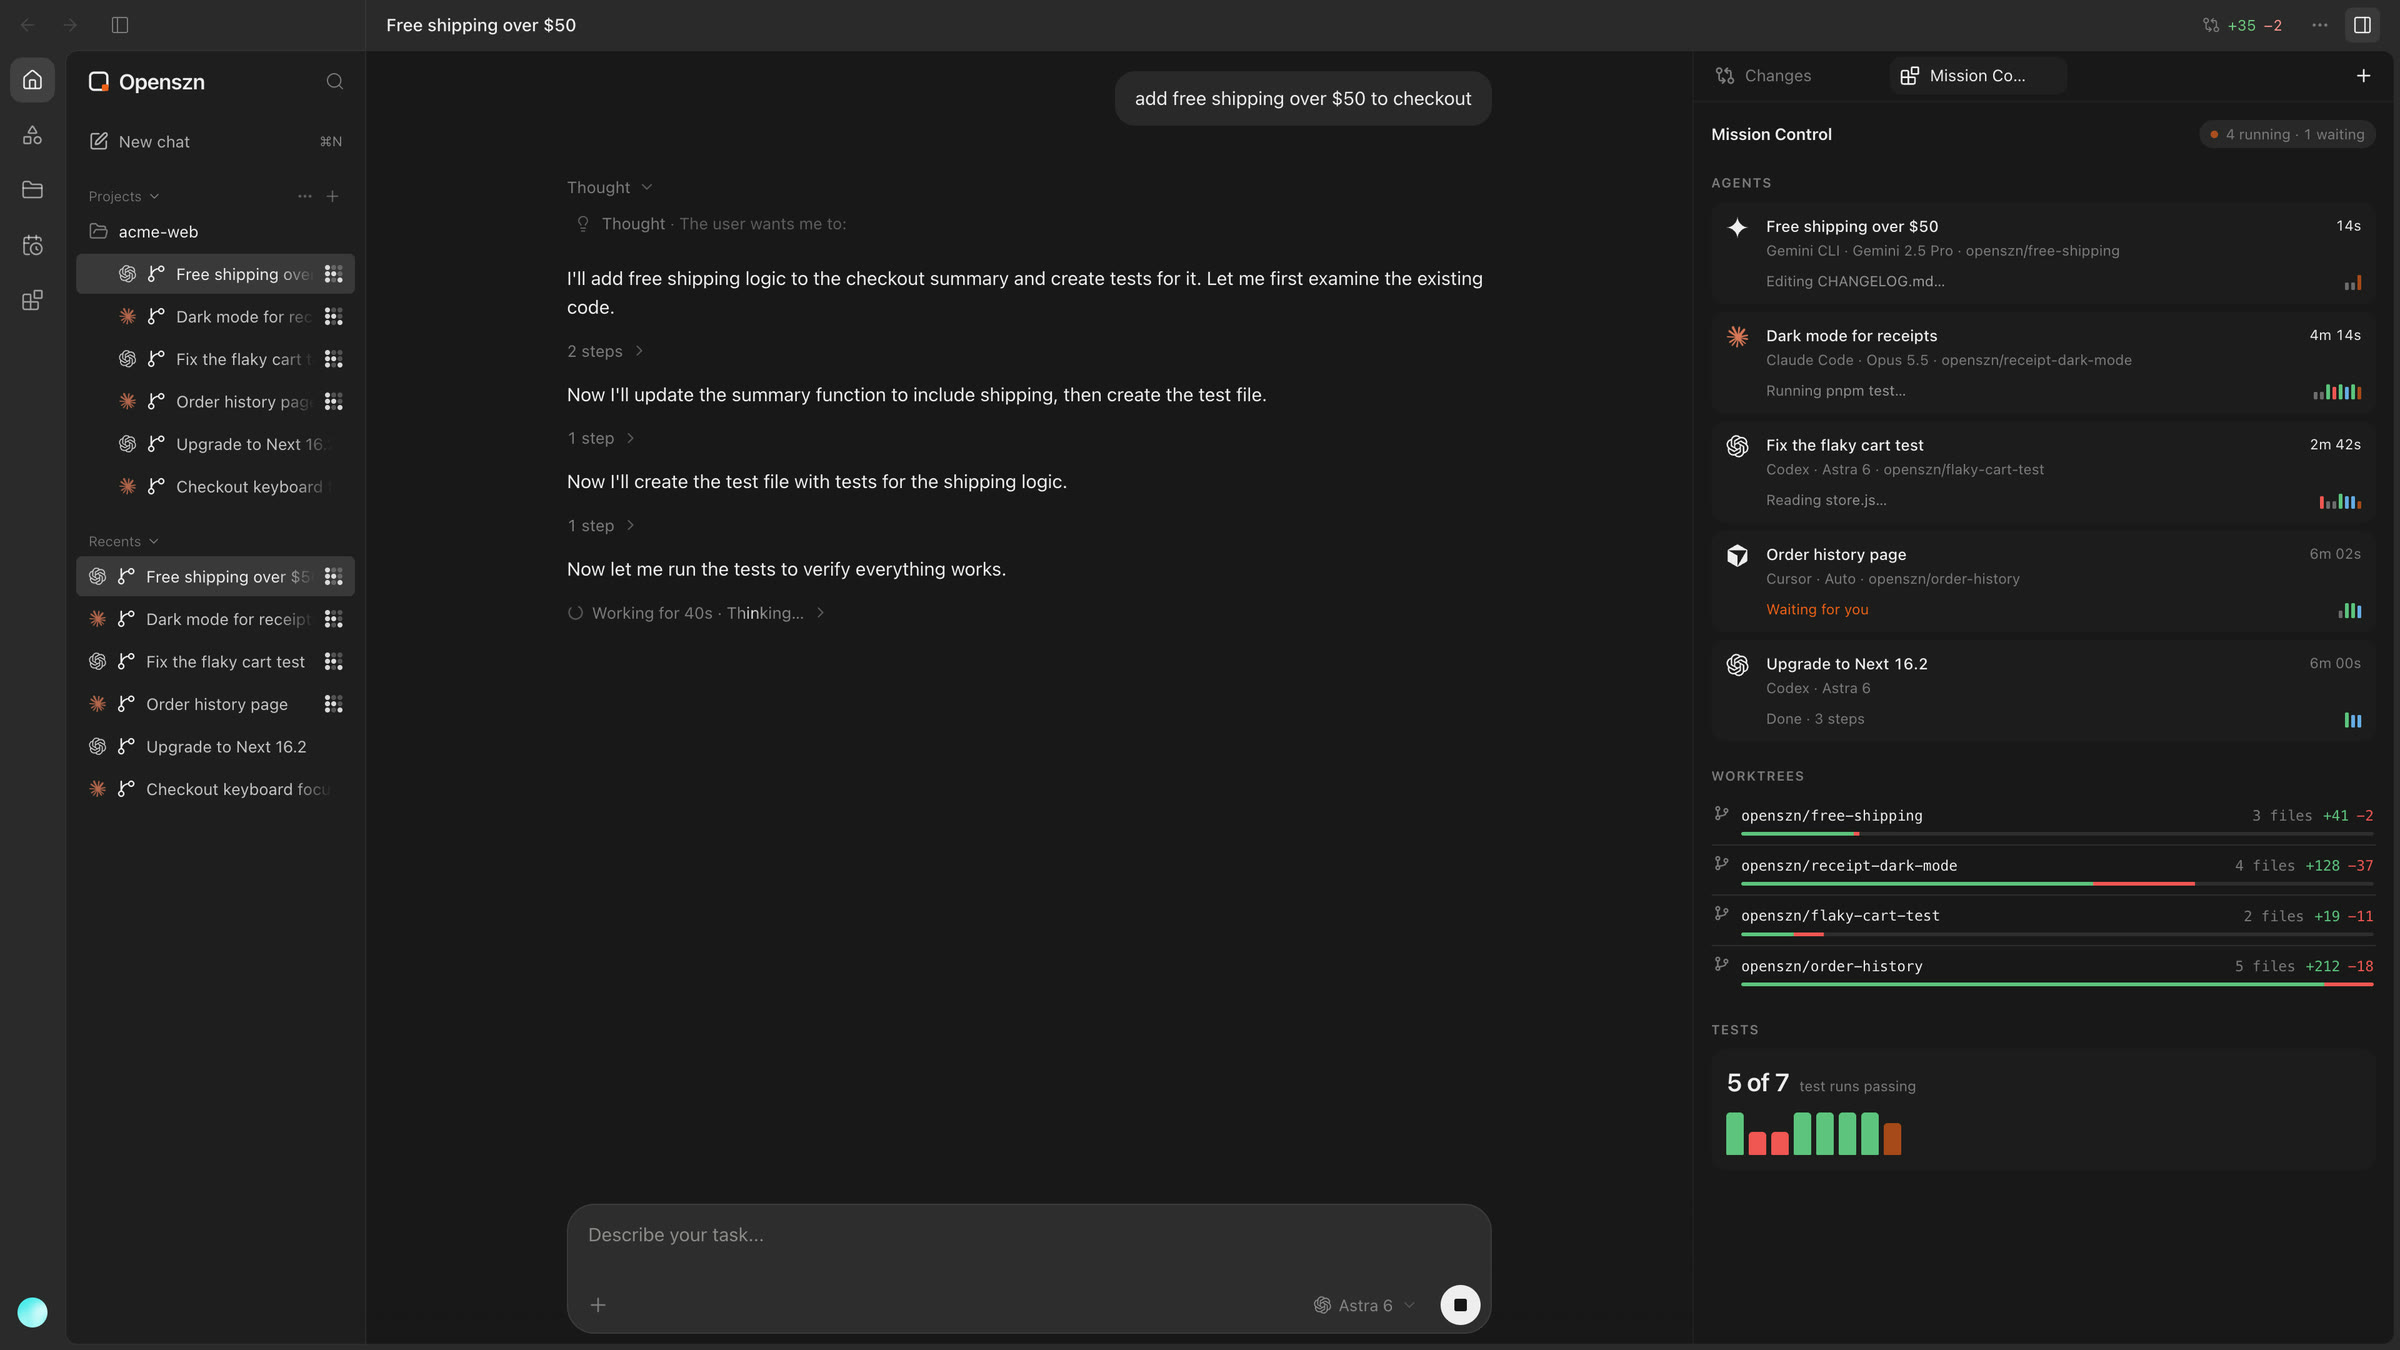Click 5 of 7 test runs passing
The height and width of the screenshot is (1350, 2400).
[1821, 1084]
